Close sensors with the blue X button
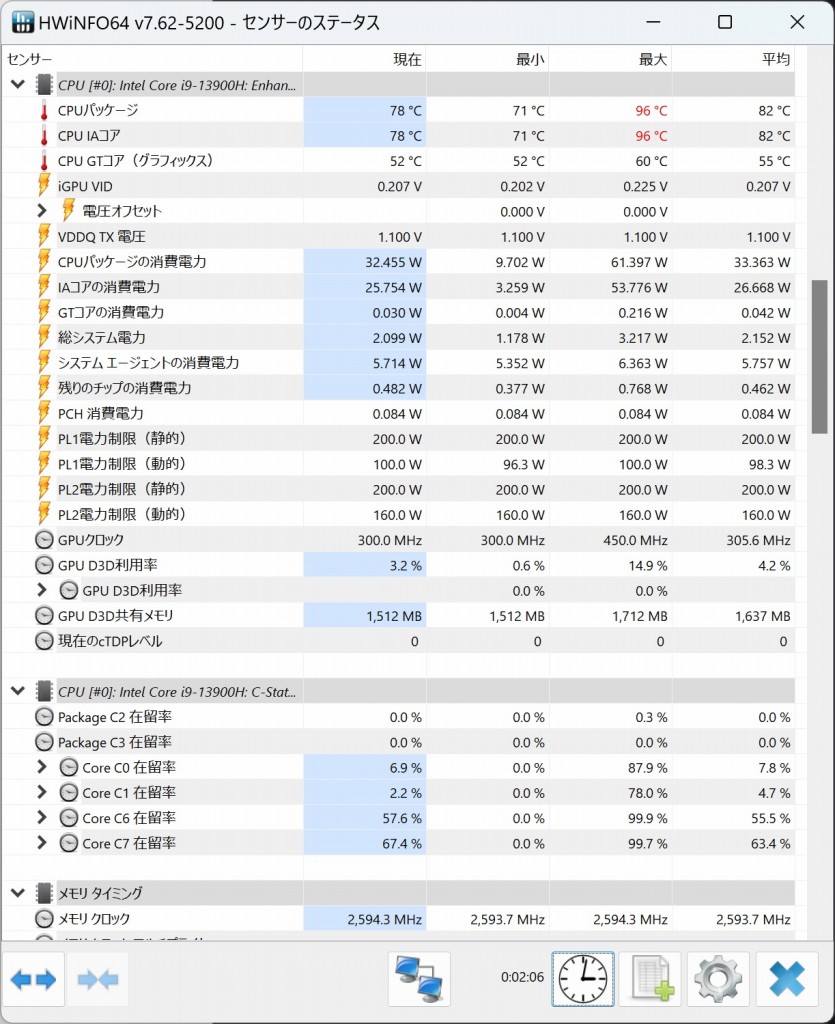The width and height of the screenshot is (835, 1024). pyautogui.click(x=786, y=979)
